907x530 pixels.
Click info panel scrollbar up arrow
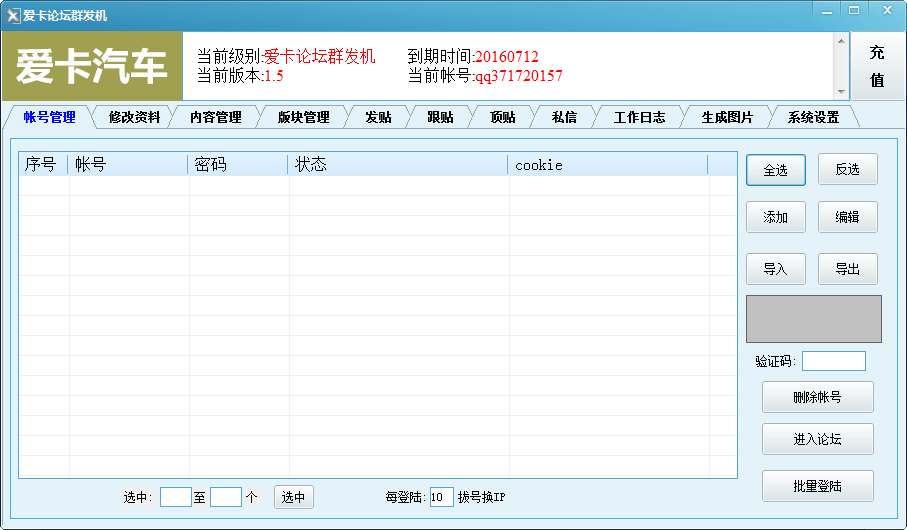pos(841,41)
